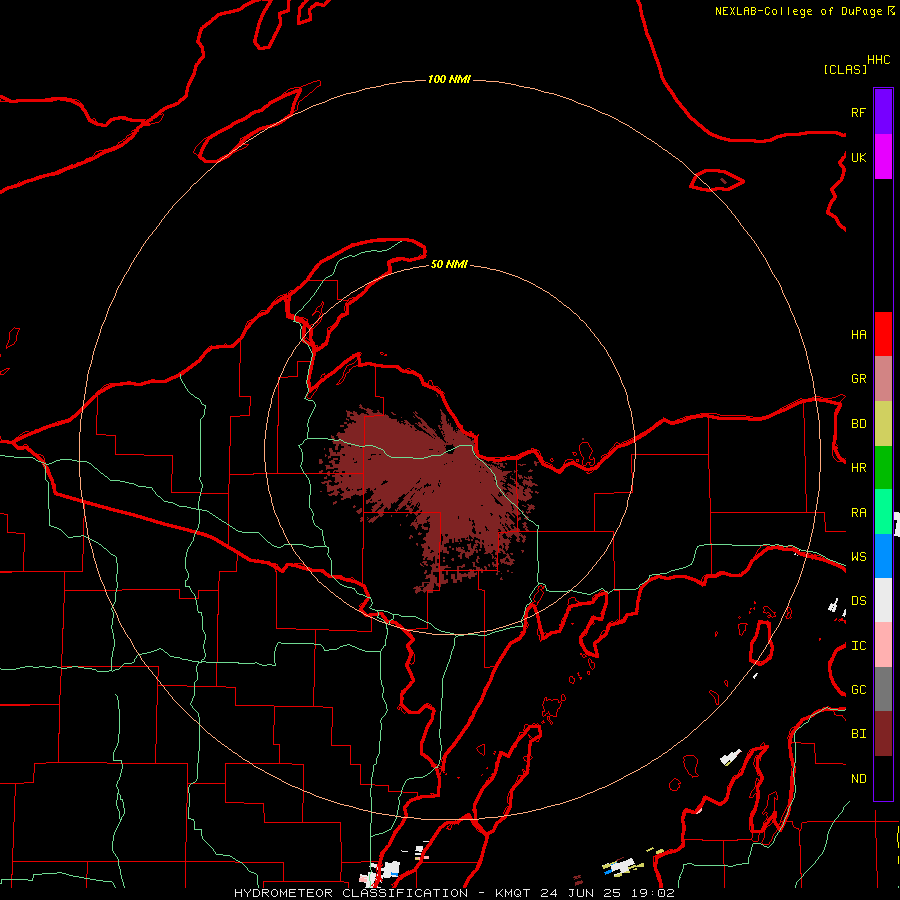Click the BI brown legend swatch

pos(883,734)
